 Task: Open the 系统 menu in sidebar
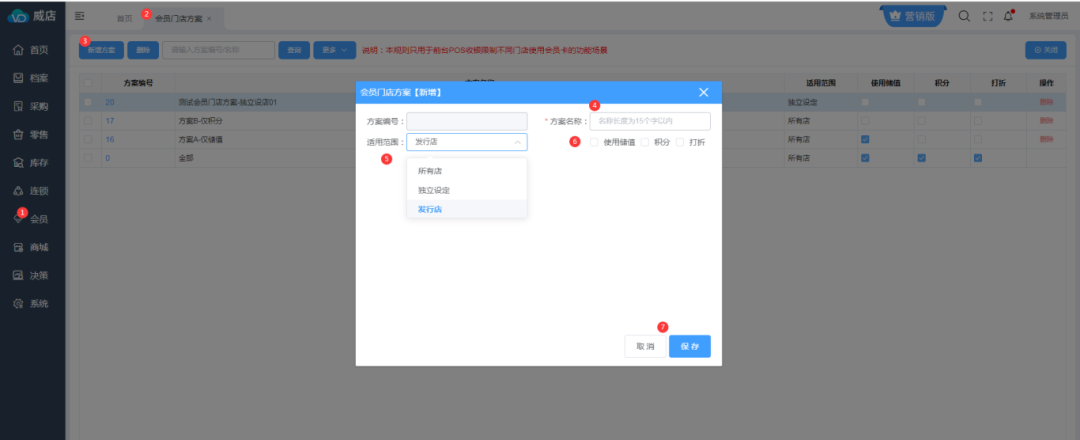(30, 303)
